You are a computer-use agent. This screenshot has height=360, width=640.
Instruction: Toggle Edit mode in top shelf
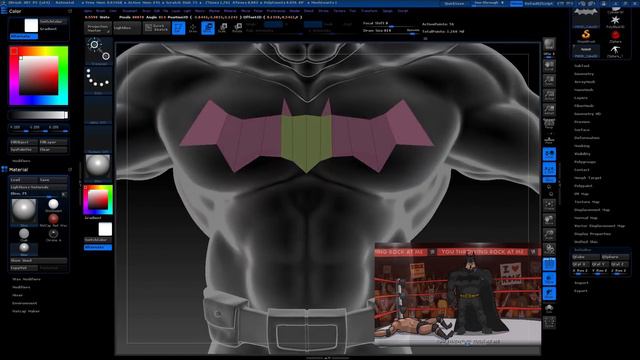coord(178,28)
